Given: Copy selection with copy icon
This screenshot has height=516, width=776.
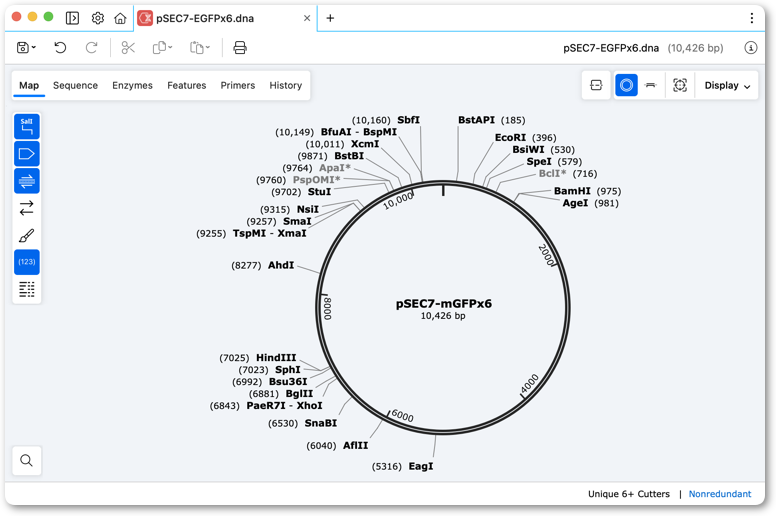Looking at the screenshot, I should click(x=159, y=47).
